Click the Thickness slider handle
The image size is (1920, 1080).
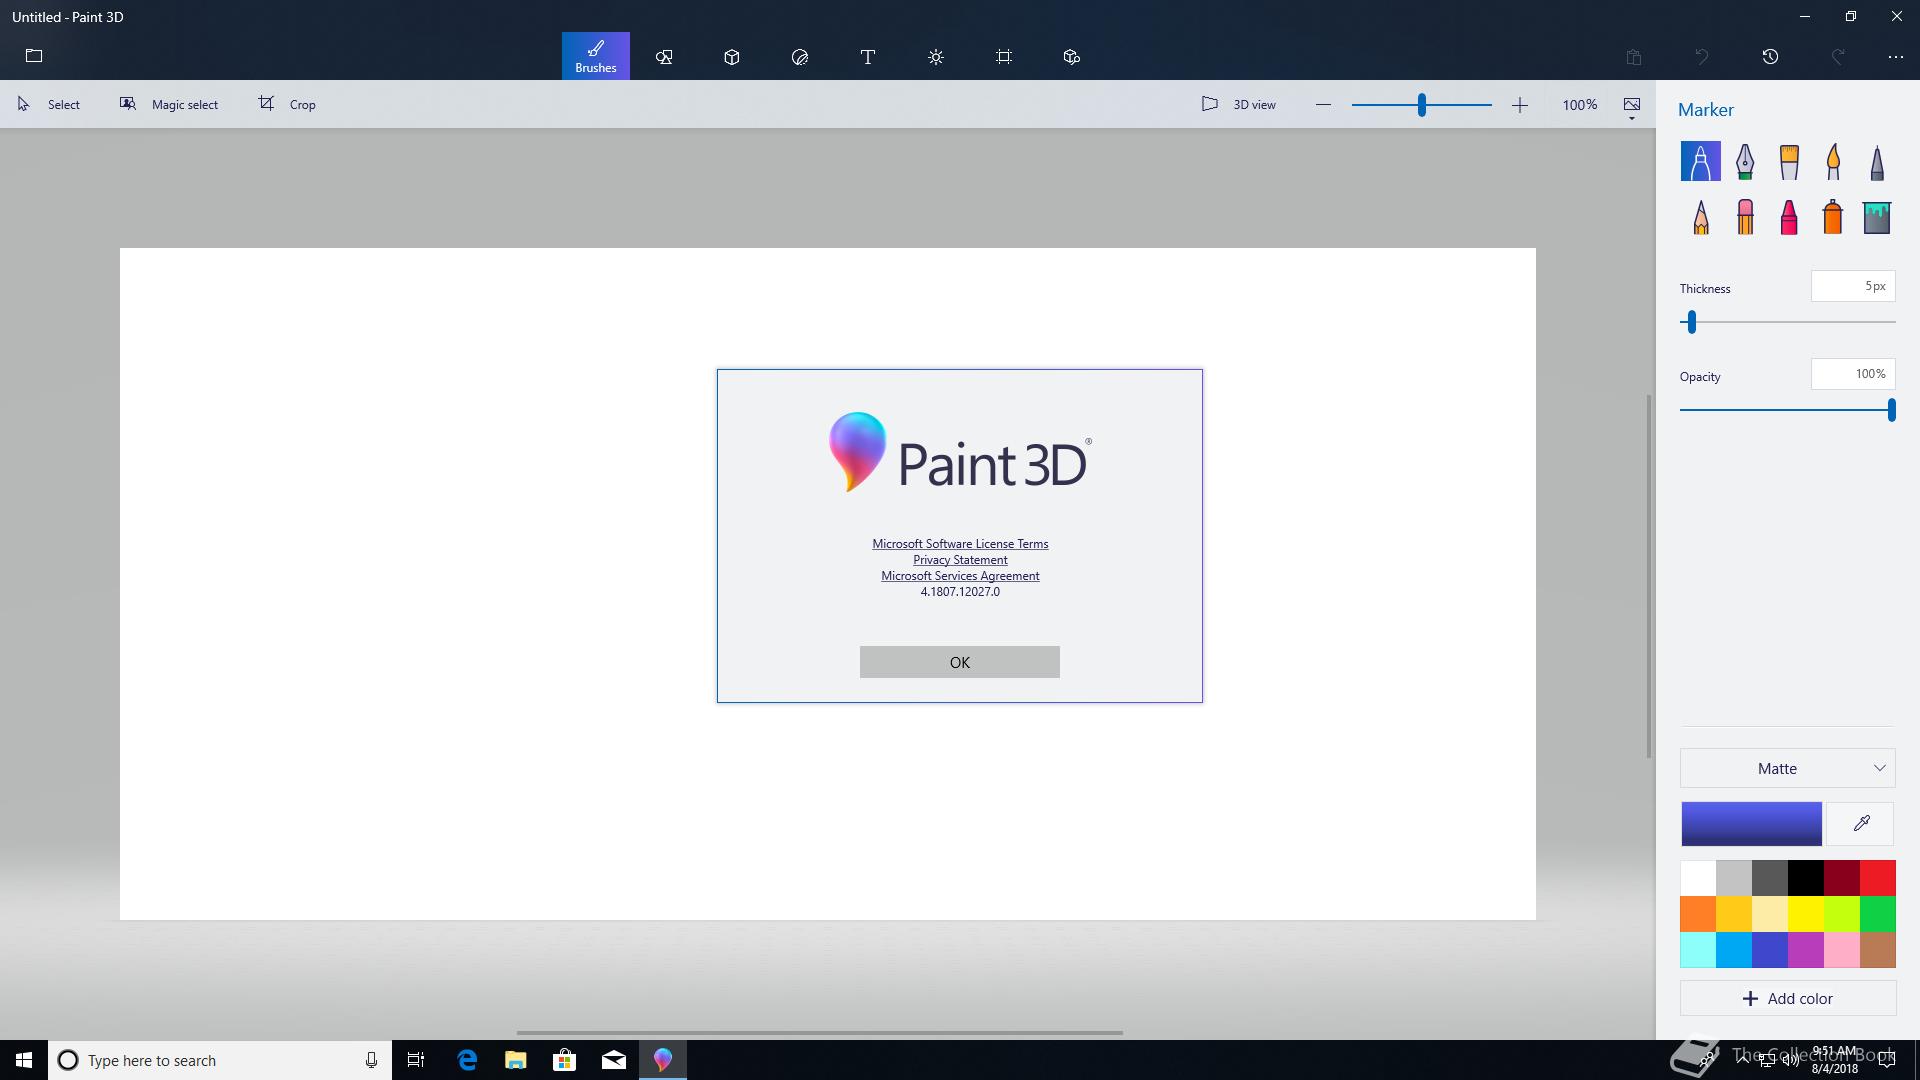coord(1692,322)
